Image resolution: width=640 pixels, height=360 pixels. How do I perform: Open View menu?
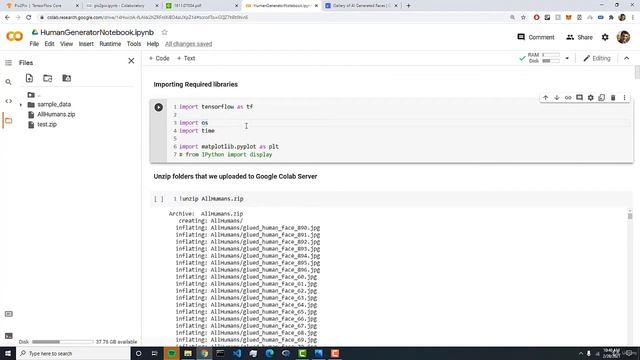coord(67,44)
